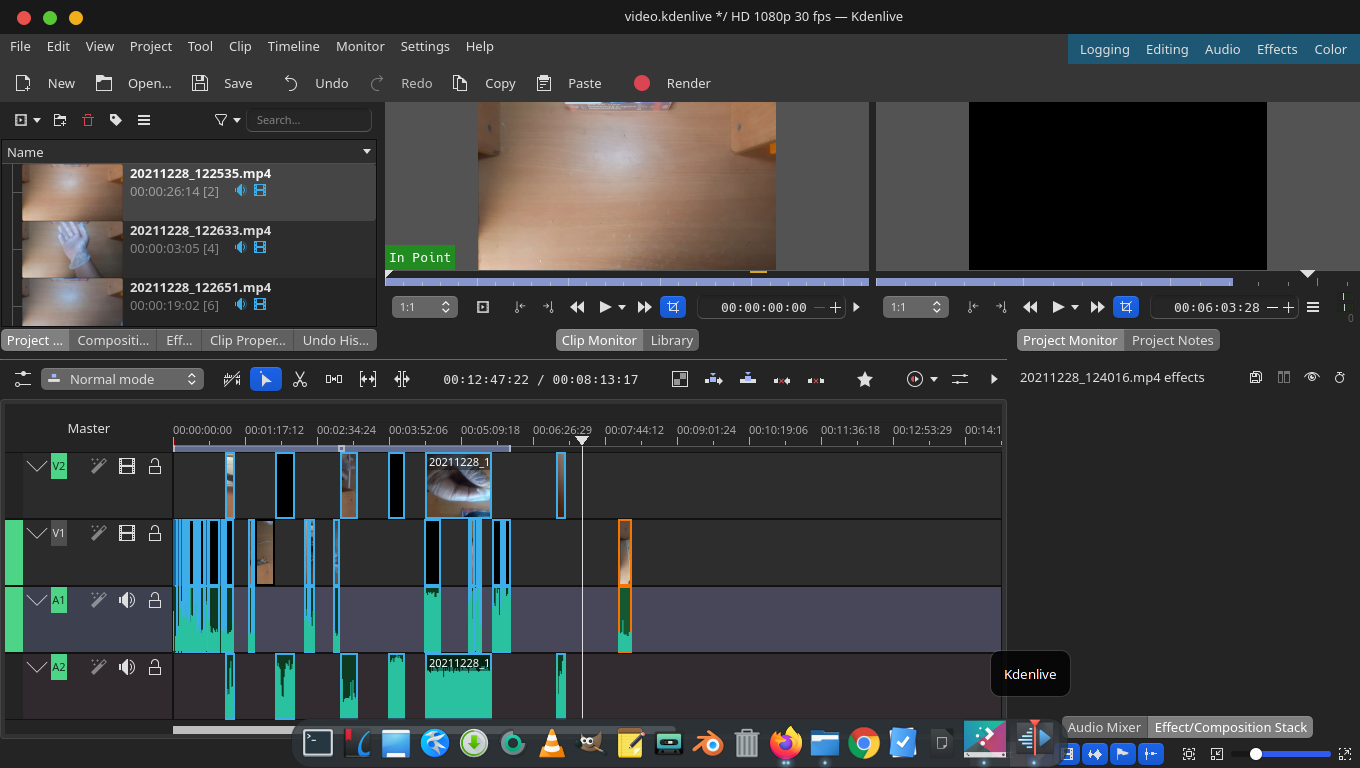Switch to Project Notes tab

click(x=1172, y=340)
